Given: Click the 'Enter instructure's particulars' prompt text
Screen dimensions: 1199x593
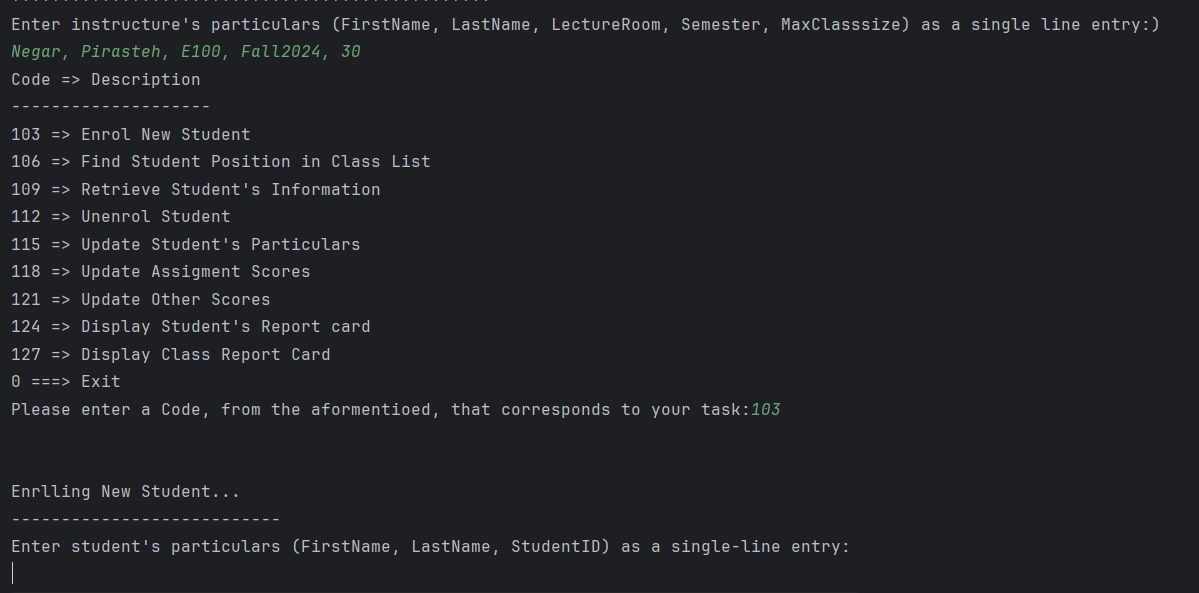Looking at the screenshot, I should point(586,24).
